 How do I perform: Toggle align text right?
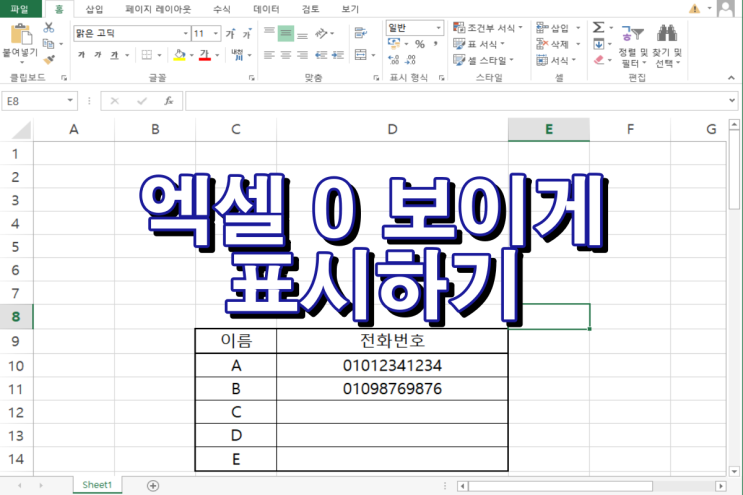coord(302,55)
